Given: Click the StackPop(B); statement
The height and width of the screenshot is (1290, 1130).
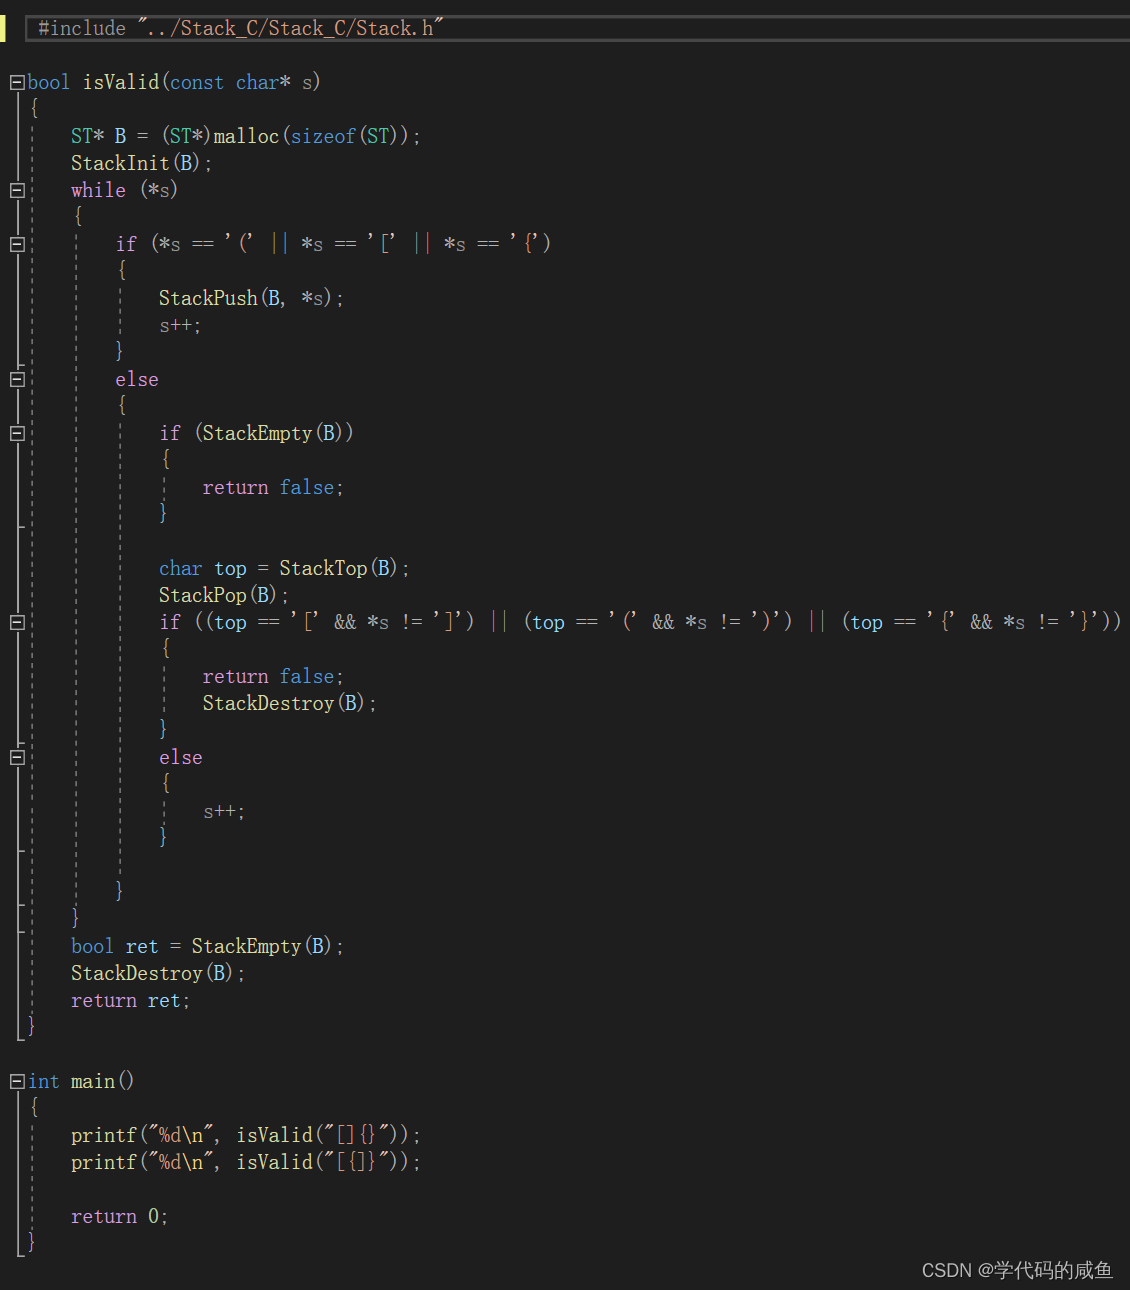Looking at the screenshot, I should click(x=223, y=595).
